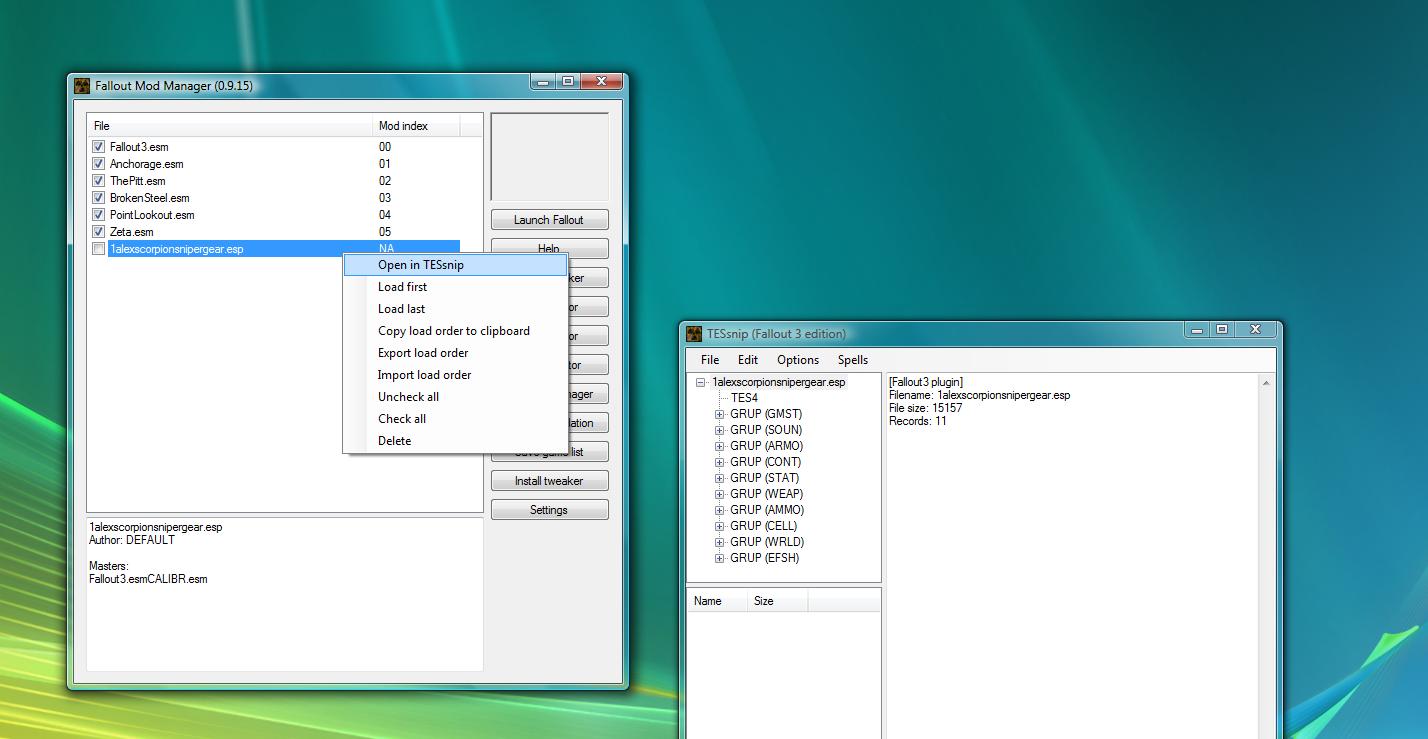This screenshot has width=1428, height=739.
Task: Expand the GRUP (CELL) node
Action: coord(719,526)
